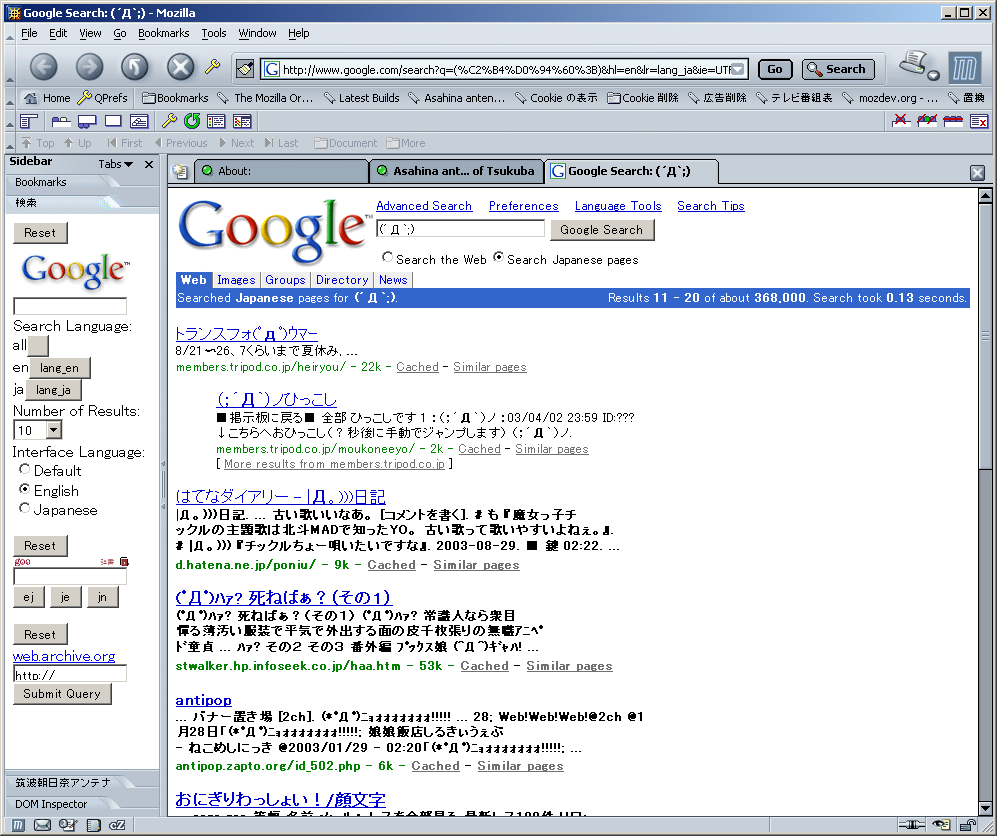Close the Sidebar with its X button
The height and width of the screenshot is (836, 997).
point(149,165)
